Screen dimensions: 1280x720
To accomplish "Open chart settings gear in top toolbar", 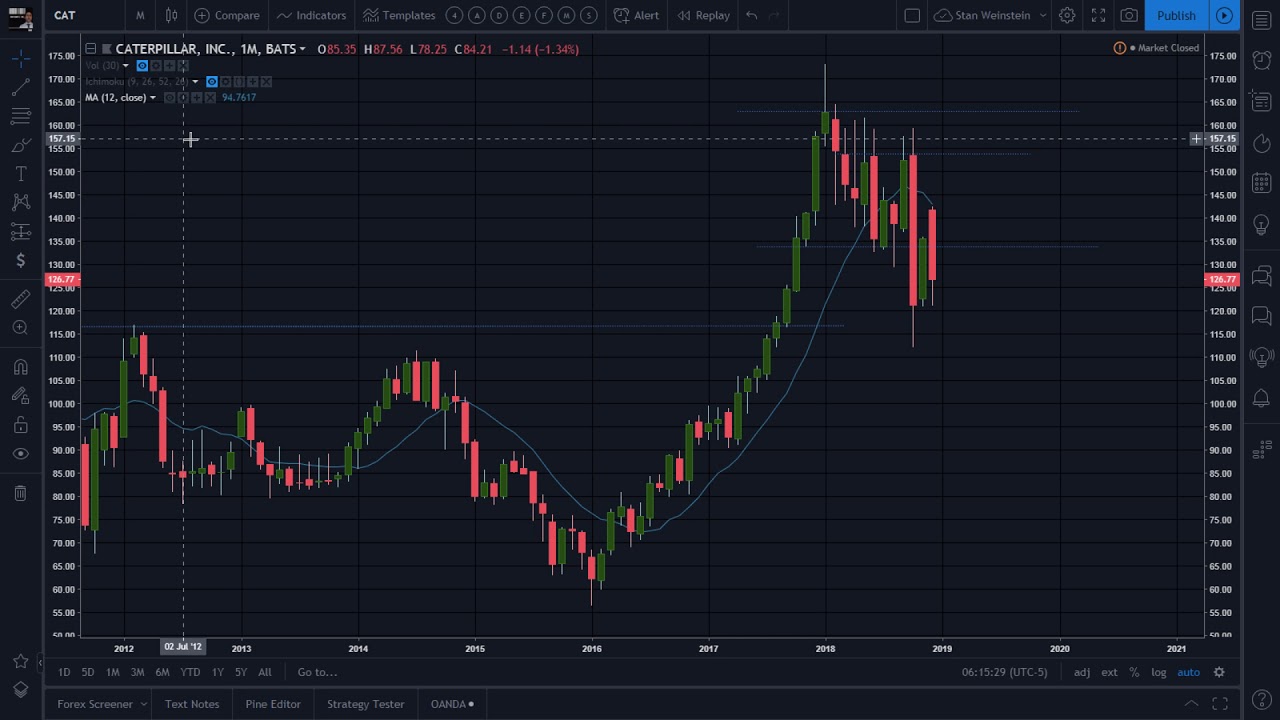I will click(1067, 15).
